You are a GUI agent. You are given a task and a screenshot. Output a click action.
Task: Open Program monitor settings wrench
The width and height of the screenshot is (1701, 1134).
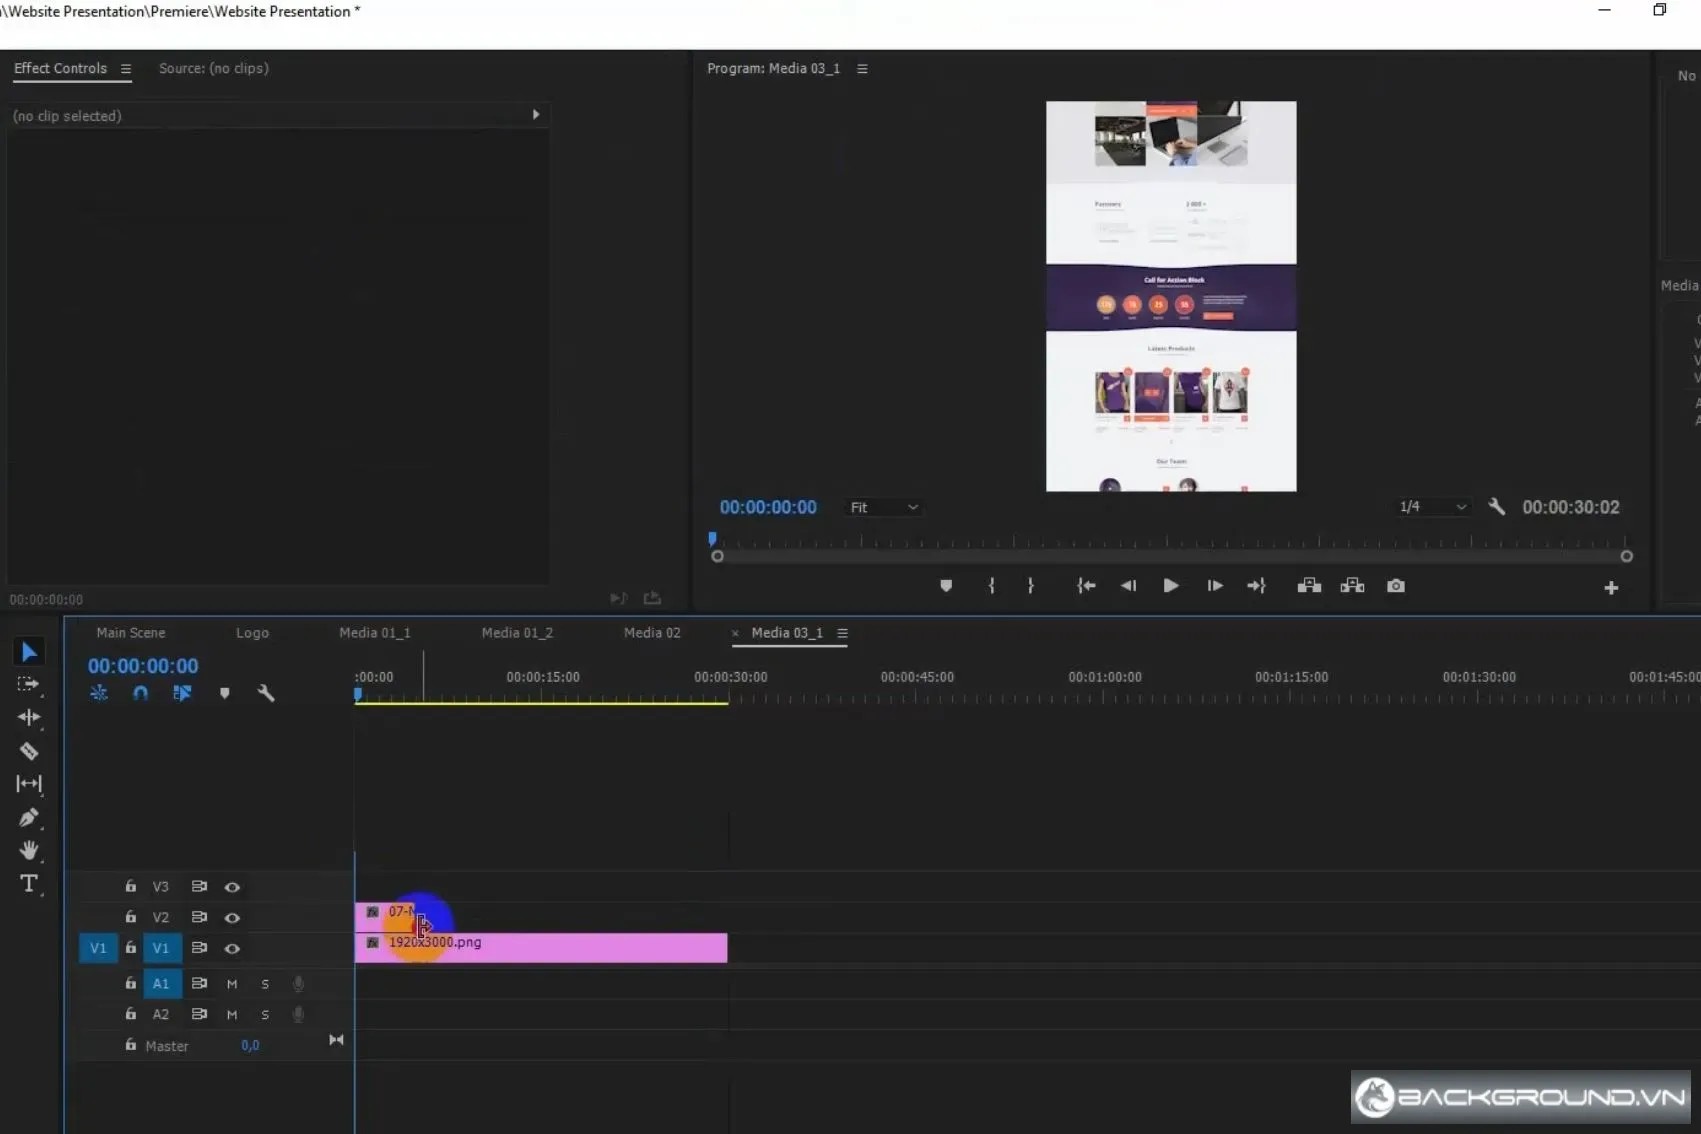coord(1496,507)
